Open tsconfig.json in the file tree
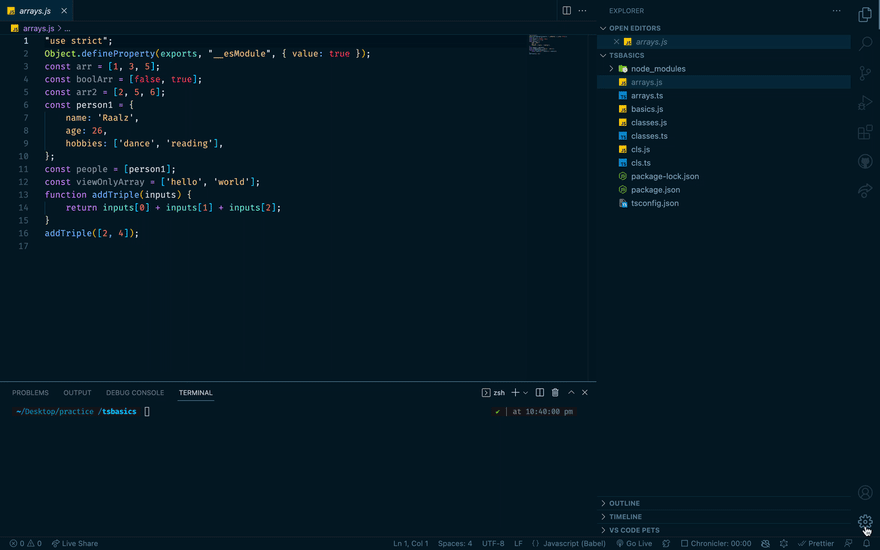The height and width of the screenshot is (550, 880). 724,203
